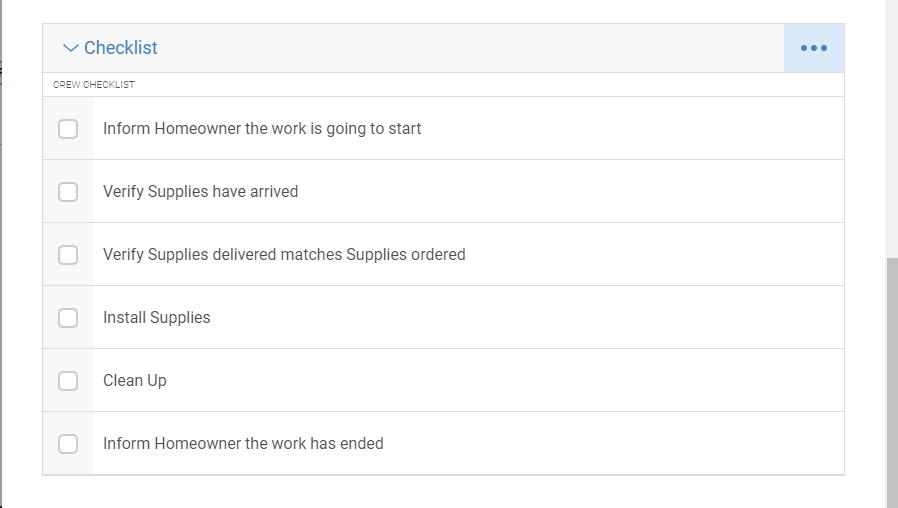The width and height of the screenshot is (898, 508).
Task: Open the three-dot menu in Checklist header
Action: (x=814, y=48)
